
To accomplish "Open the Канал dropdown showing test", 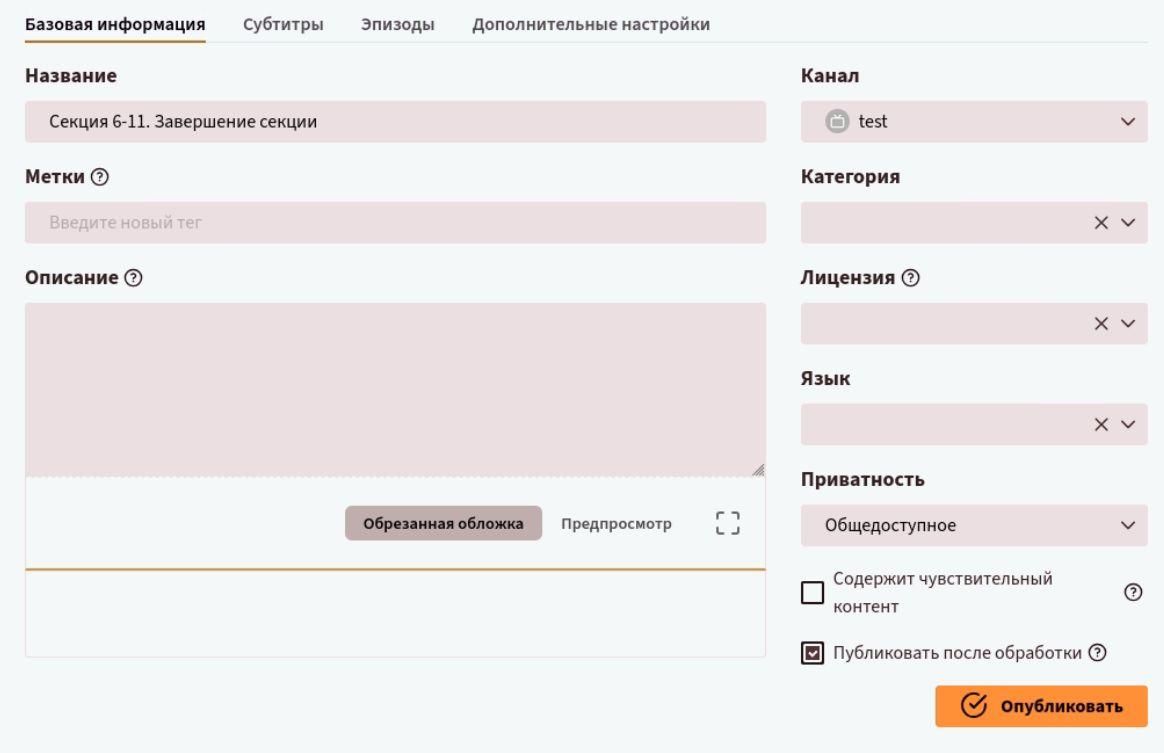I will (973, 122).
